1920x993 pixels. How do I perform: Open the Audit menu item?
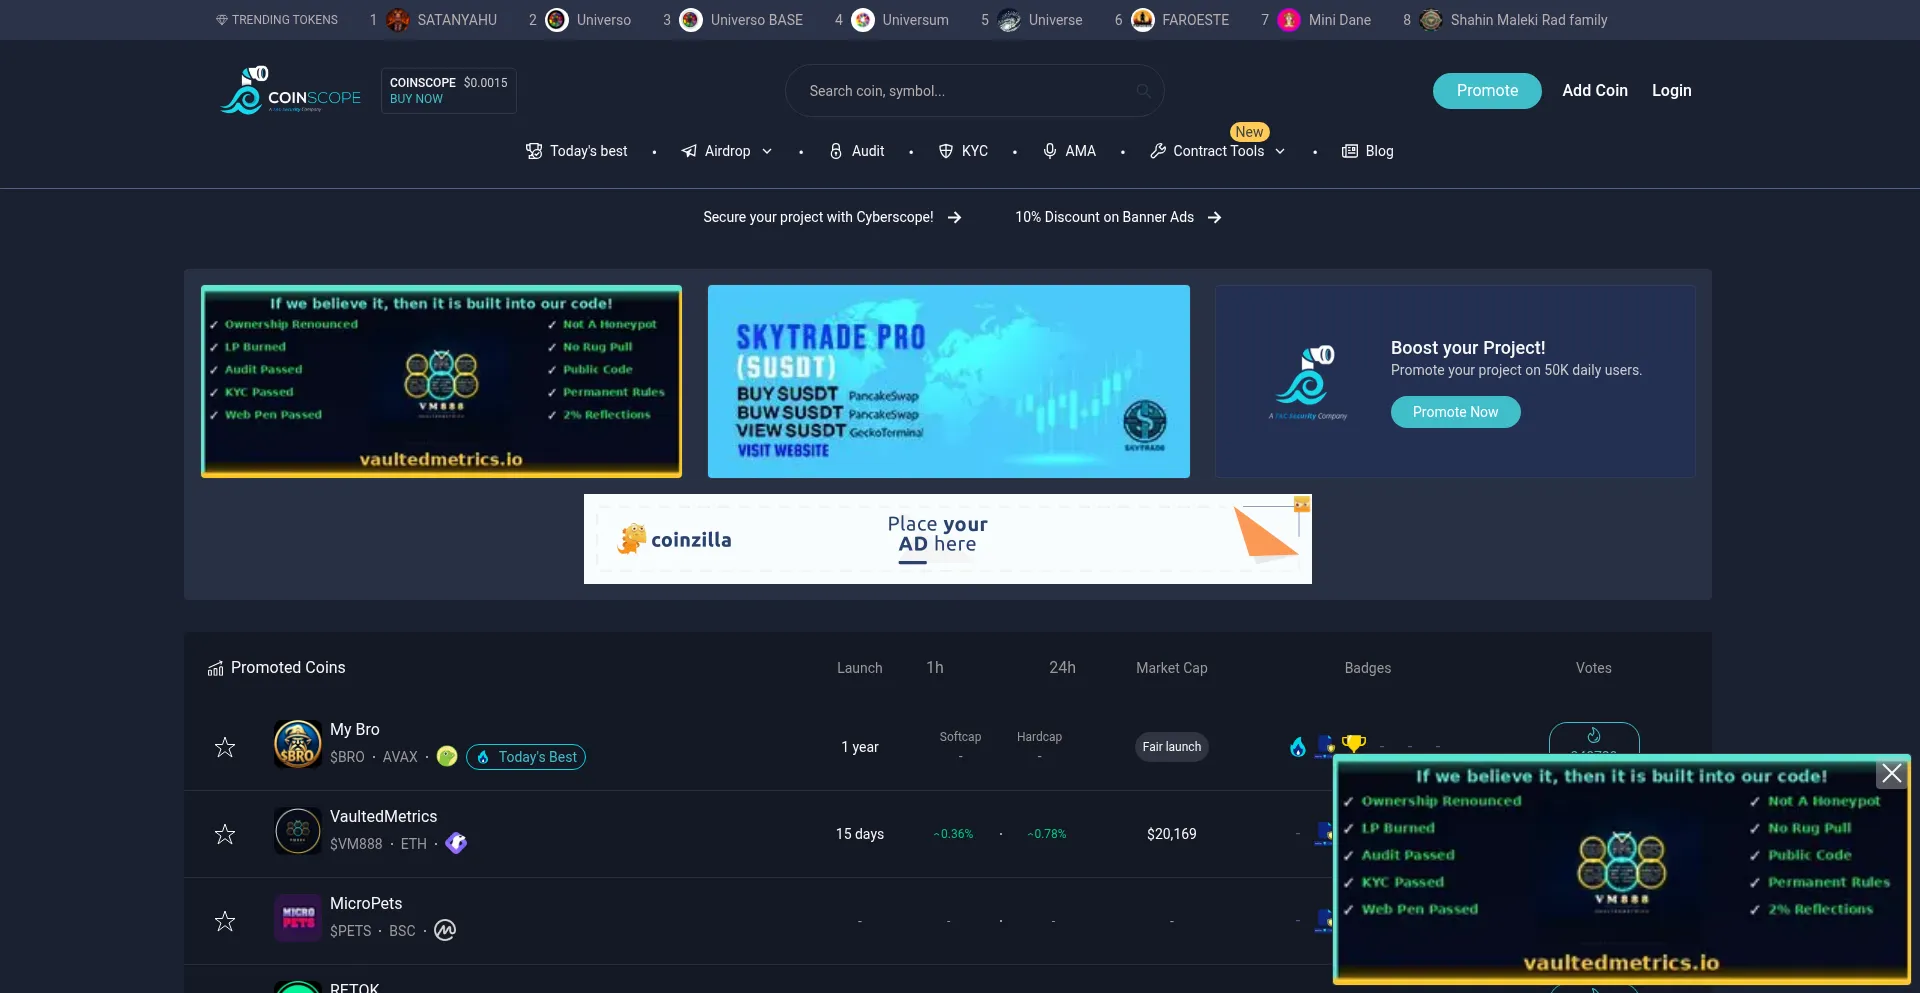pyautogui.click(x=857, y=151)
